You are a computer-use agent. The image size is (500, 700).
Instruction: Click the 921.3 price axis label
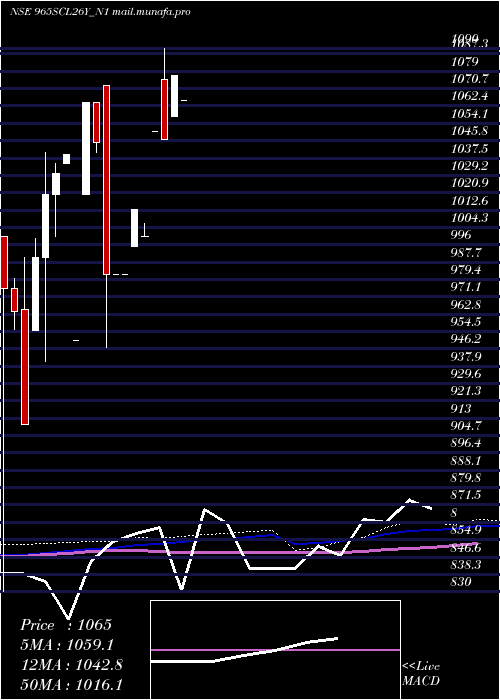coord(467,392)
